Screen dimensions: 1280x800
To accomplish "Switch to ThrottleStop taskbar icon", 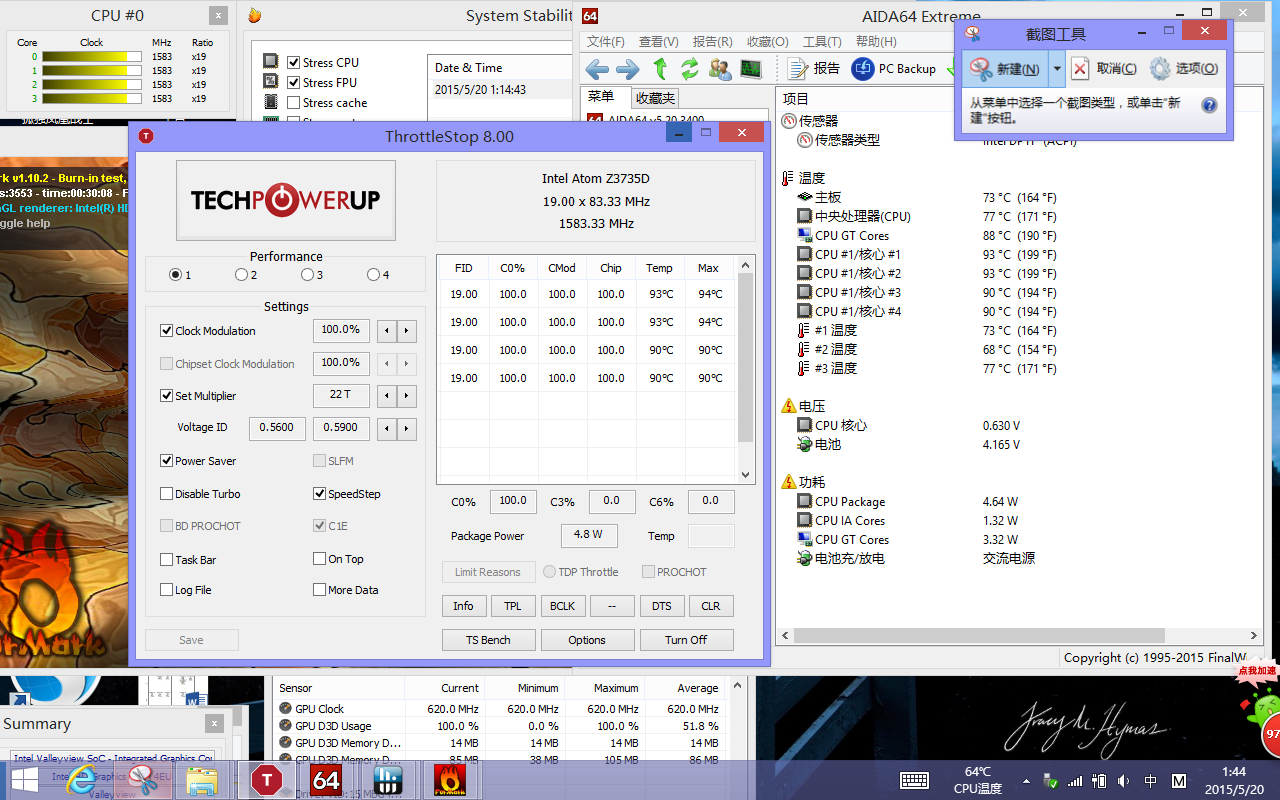I will 267,780.
